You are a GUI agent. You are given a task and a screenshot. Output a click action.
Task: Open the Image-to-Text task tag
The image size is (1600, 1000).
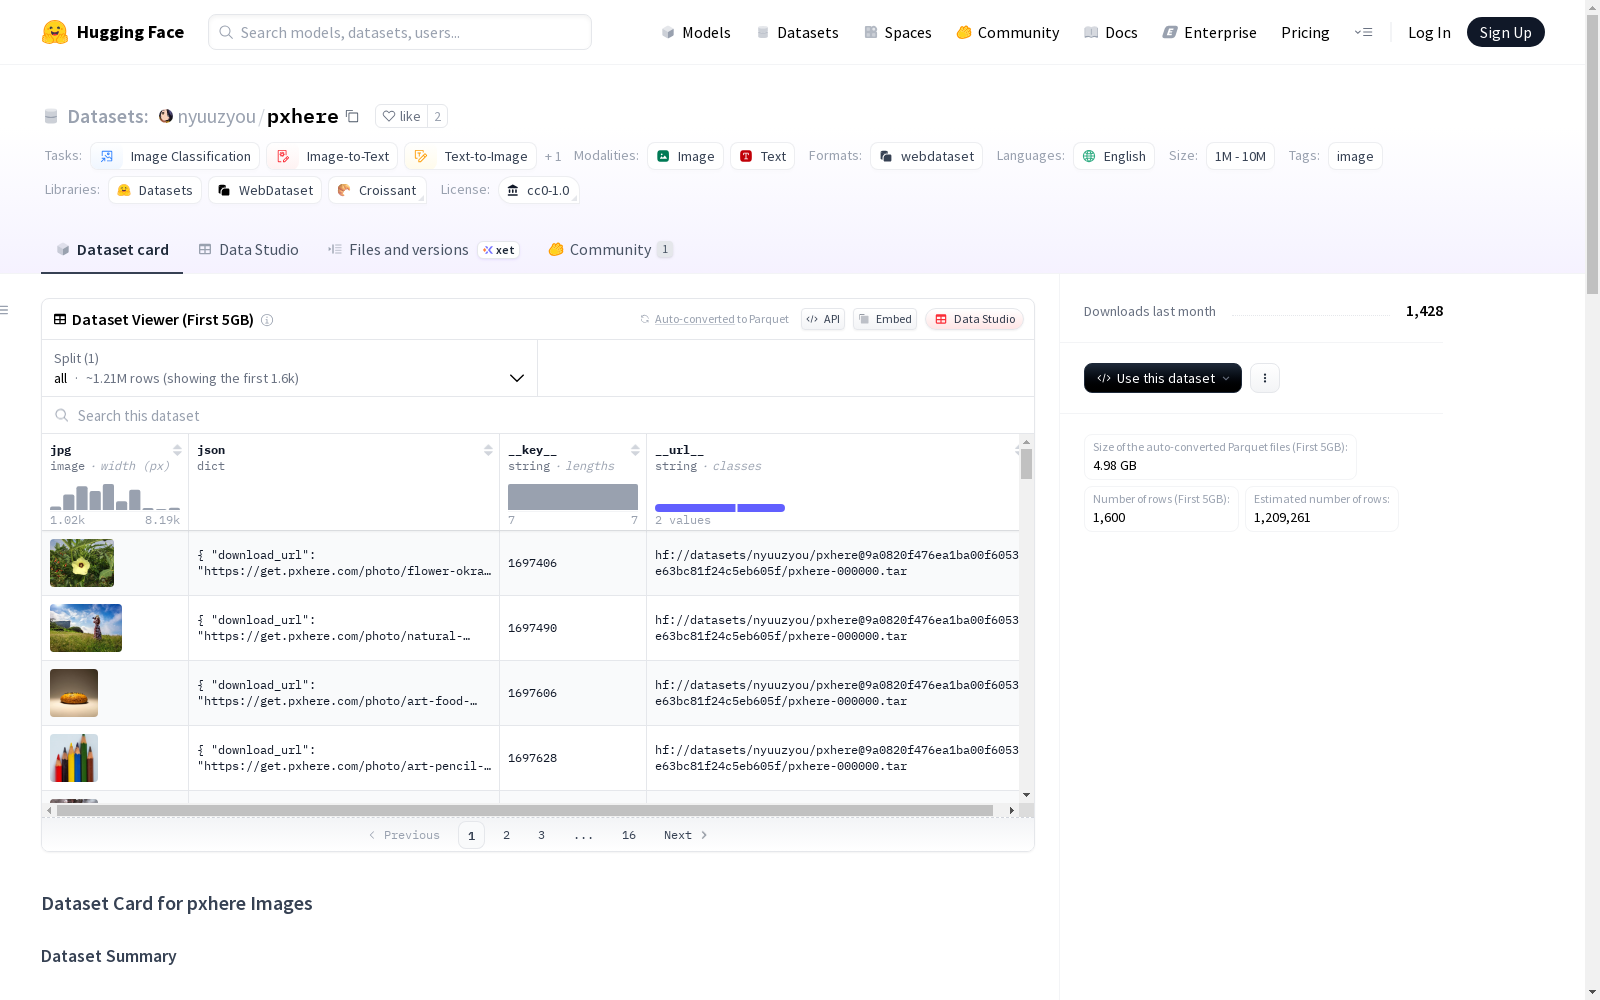(332, 156)
